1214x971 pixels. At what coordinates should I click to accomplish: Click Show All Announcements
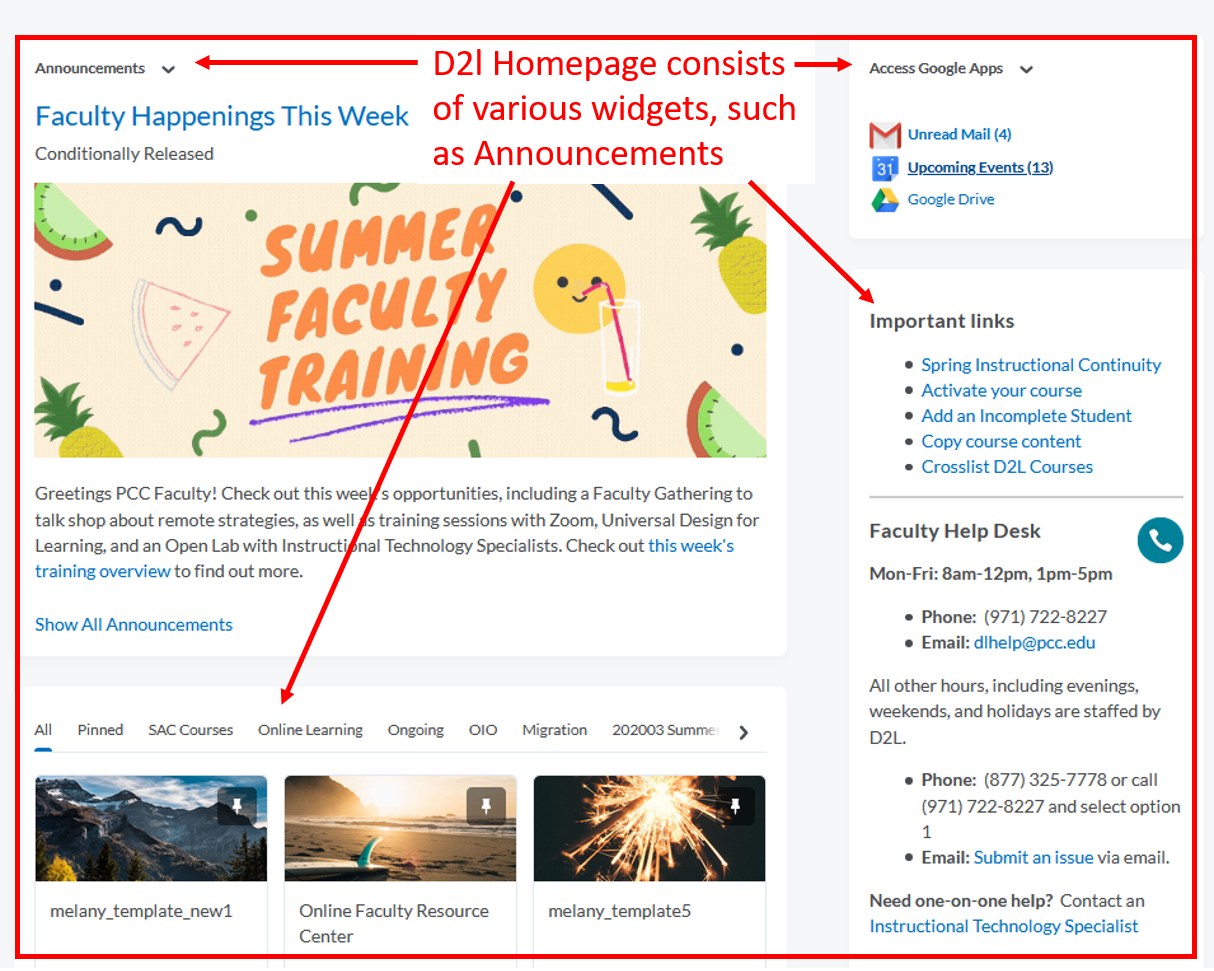click(x=133, y=624)
